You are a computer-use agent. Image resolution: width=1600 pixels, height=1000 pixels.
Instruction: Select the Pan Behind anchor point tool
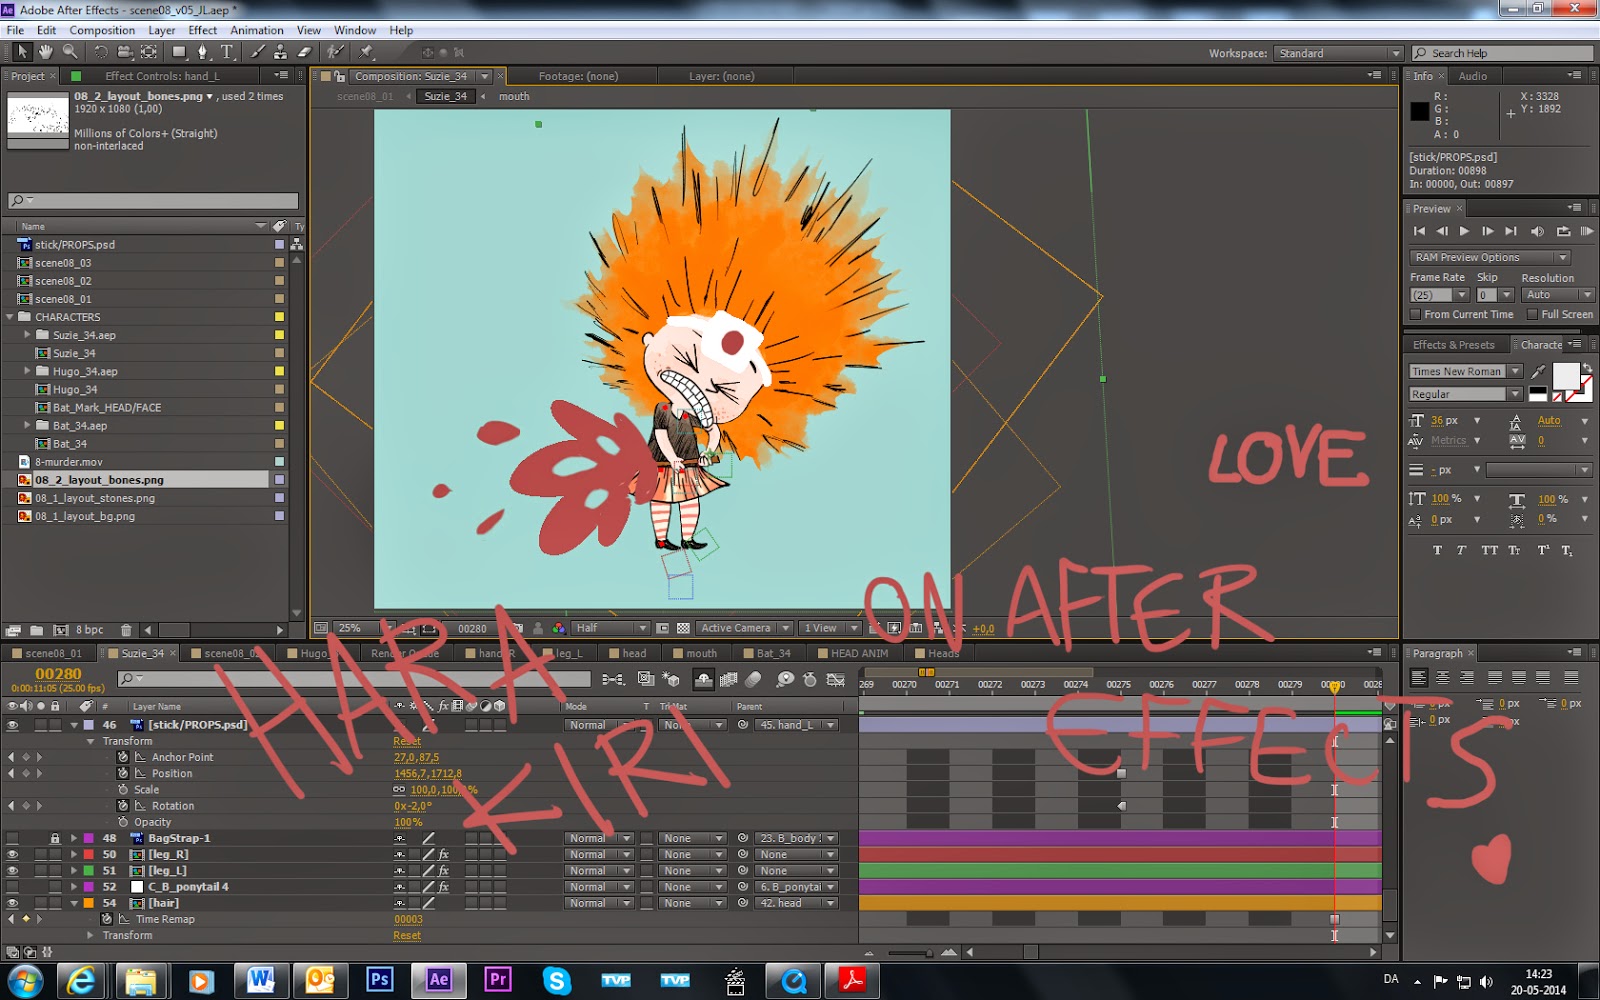(149, 52)
